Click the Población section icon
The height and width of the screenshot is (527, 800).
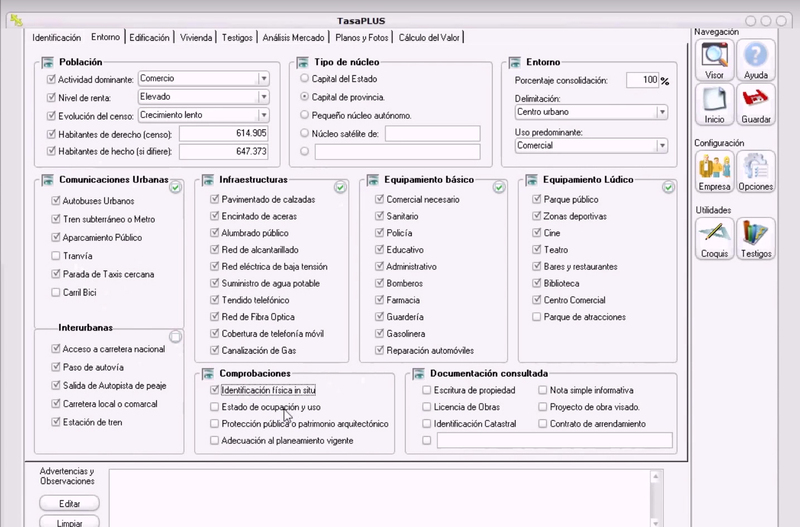(x=47, y=62)
